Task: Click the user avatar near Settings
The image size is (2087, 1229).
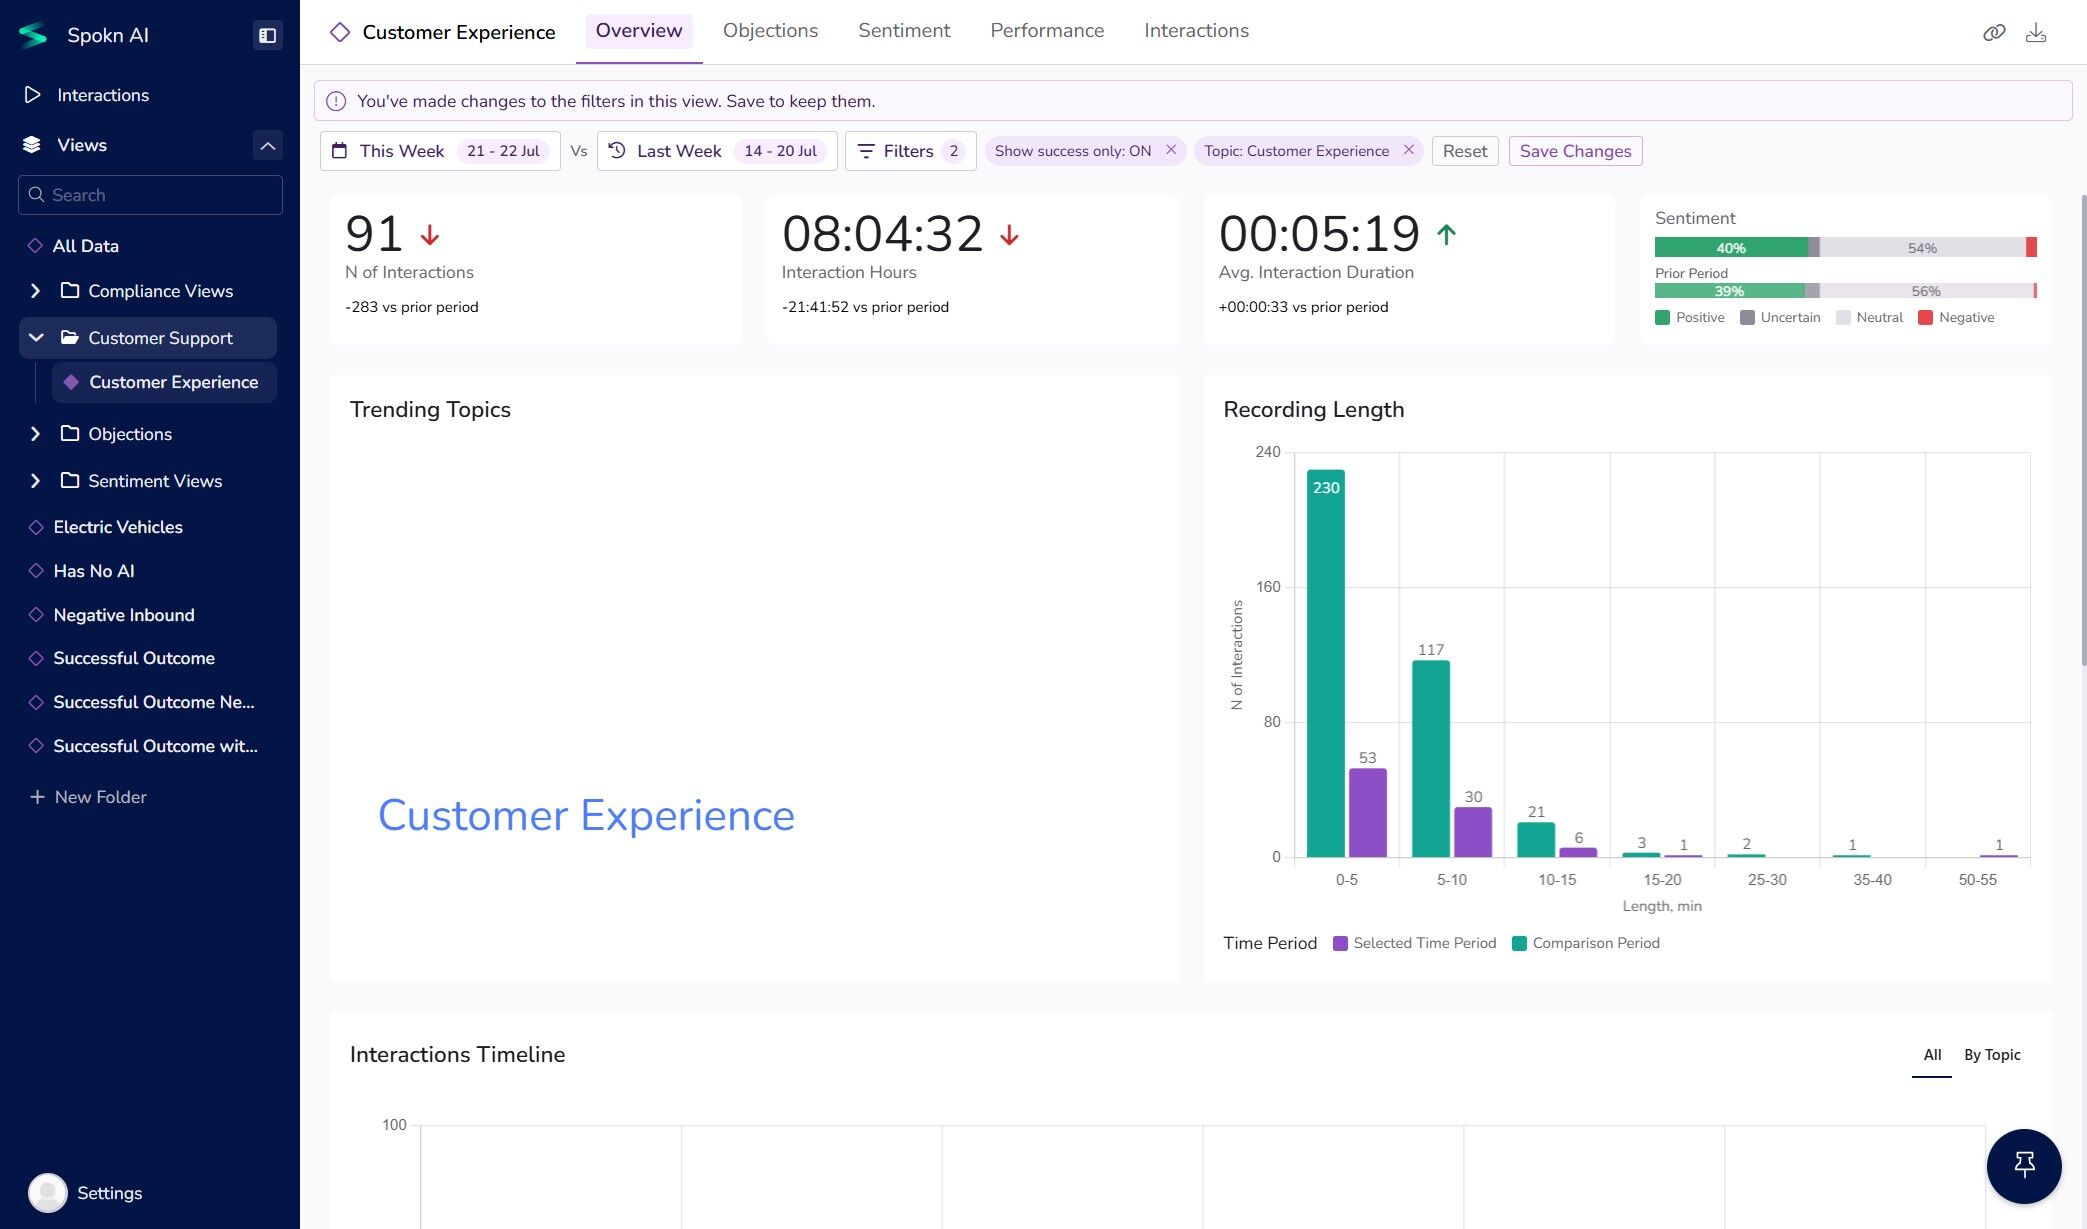Action: (47, 1192)
